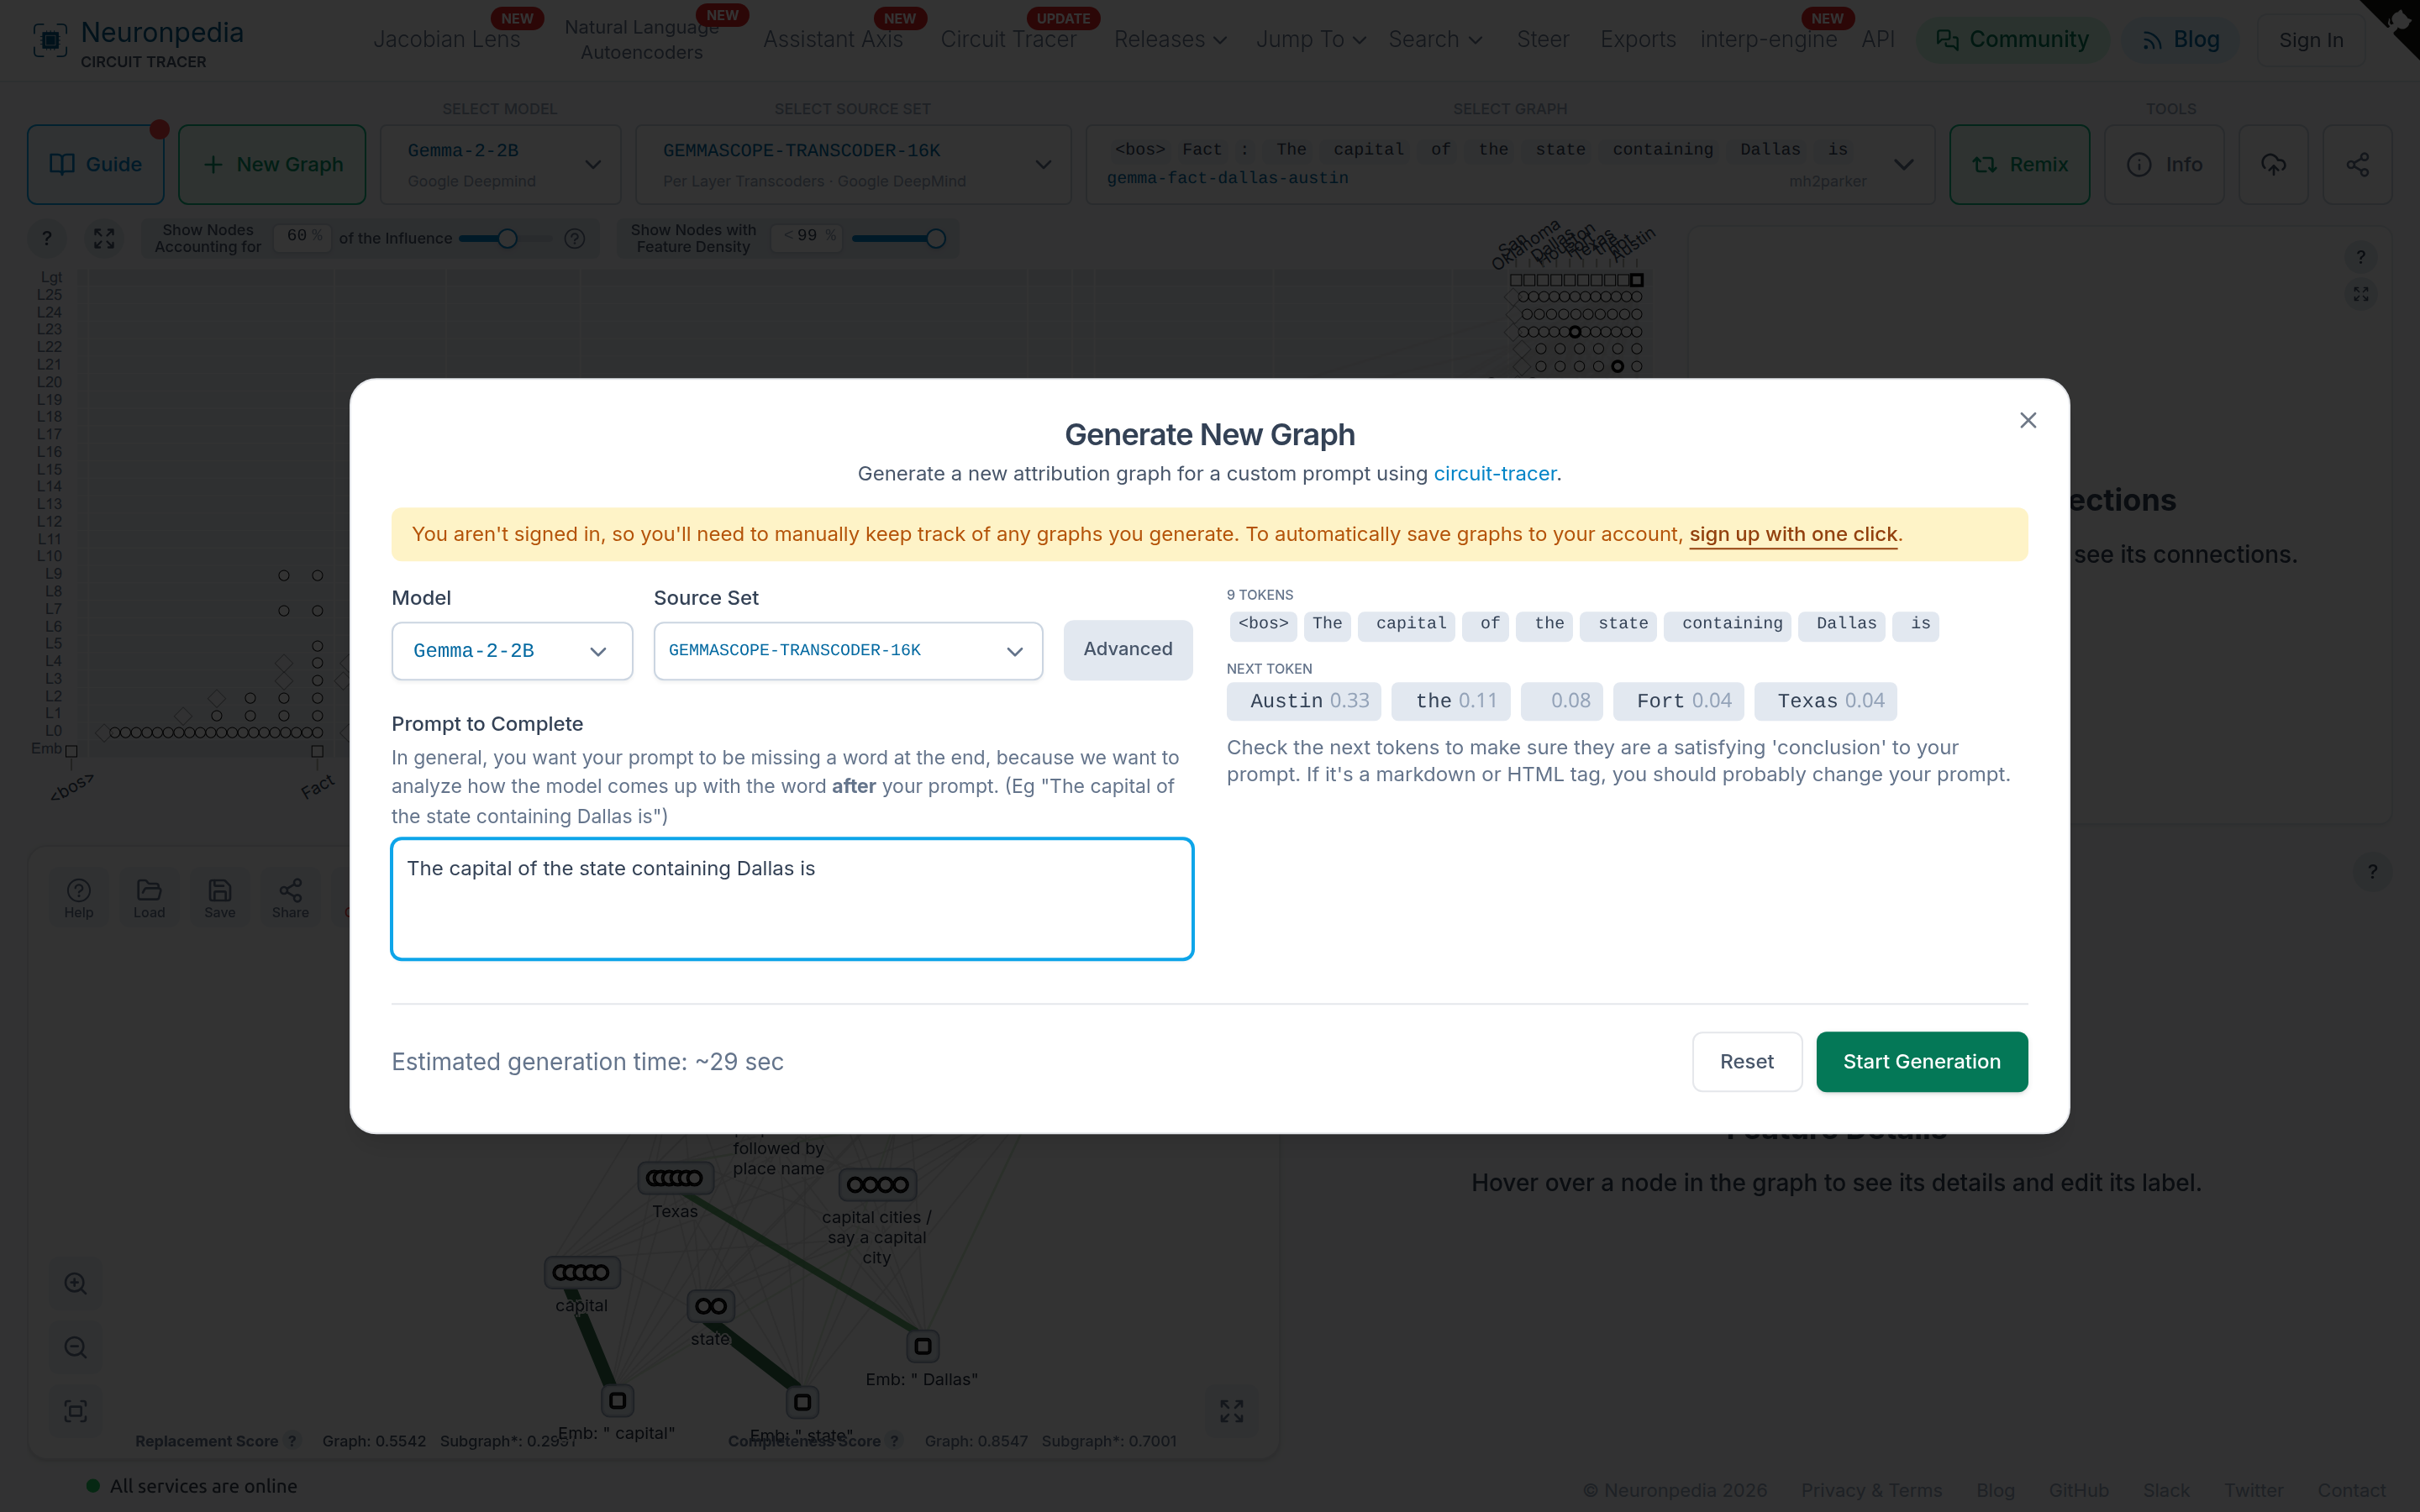Click the Neuronpedia logo icon
The width and height of the screenshot is (2420, 1512).
tap(50, 40)
